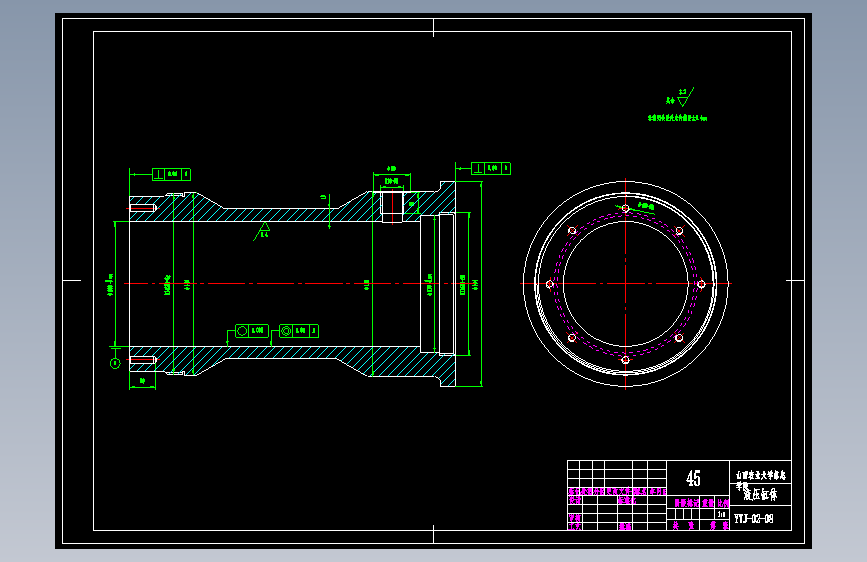This screenshot has height=562, width=867.
Task: Click the lower-right bolt hole in end view
Action: (x=679, y=337)
